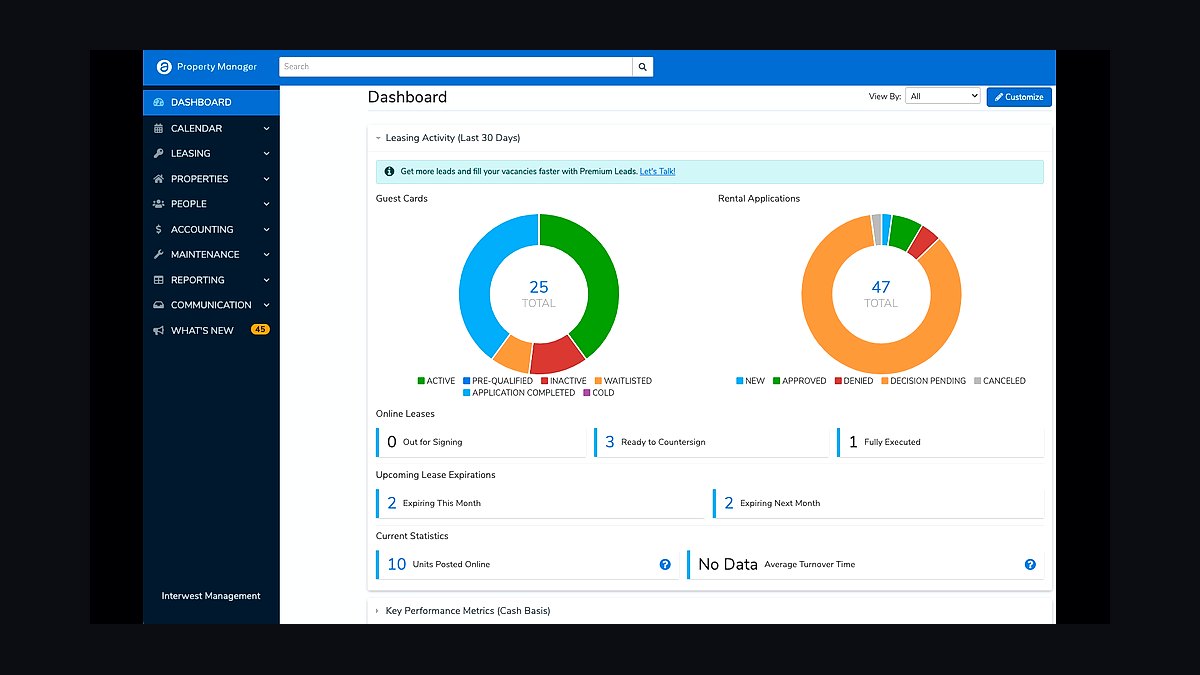
Task: Toggle APPLICATION COMPLETED legend swatch
Action: [x=467, y=393]
